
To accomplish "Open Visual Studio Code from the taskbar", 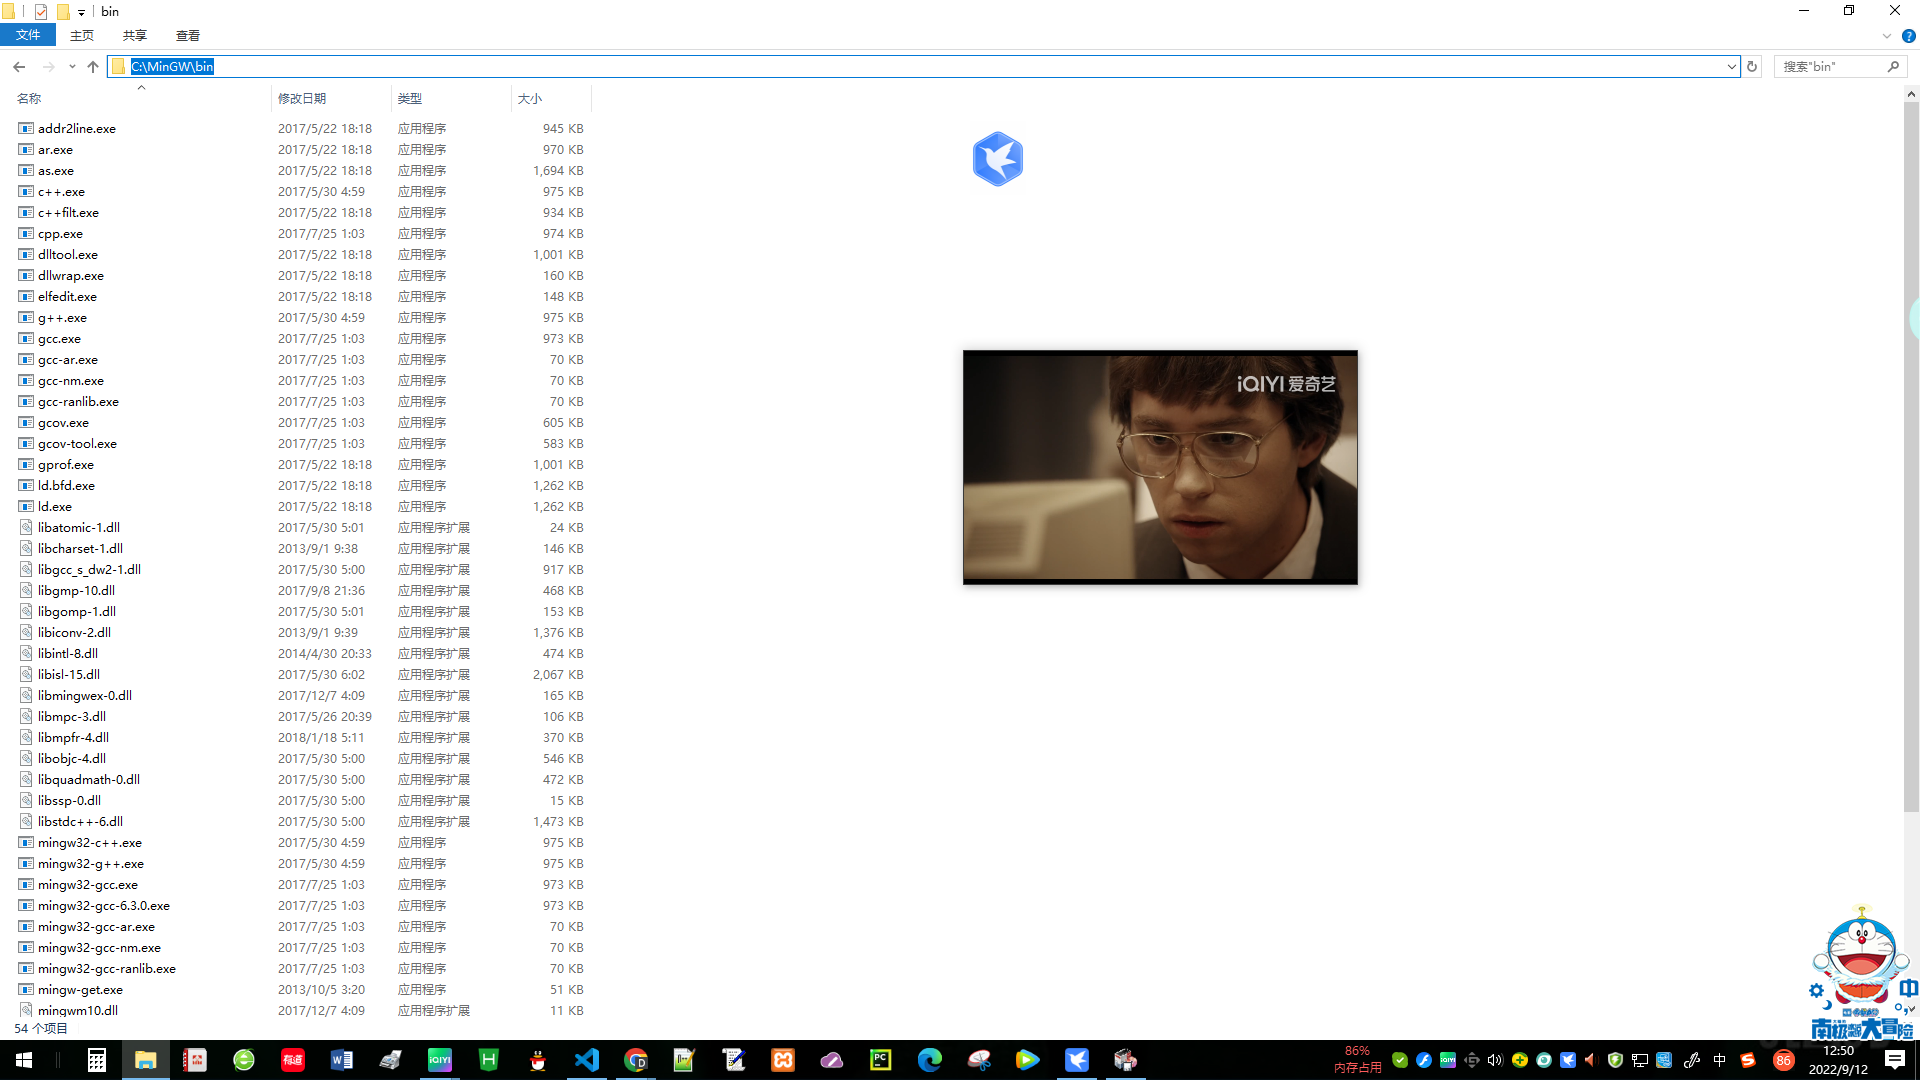I will 587,1060.
